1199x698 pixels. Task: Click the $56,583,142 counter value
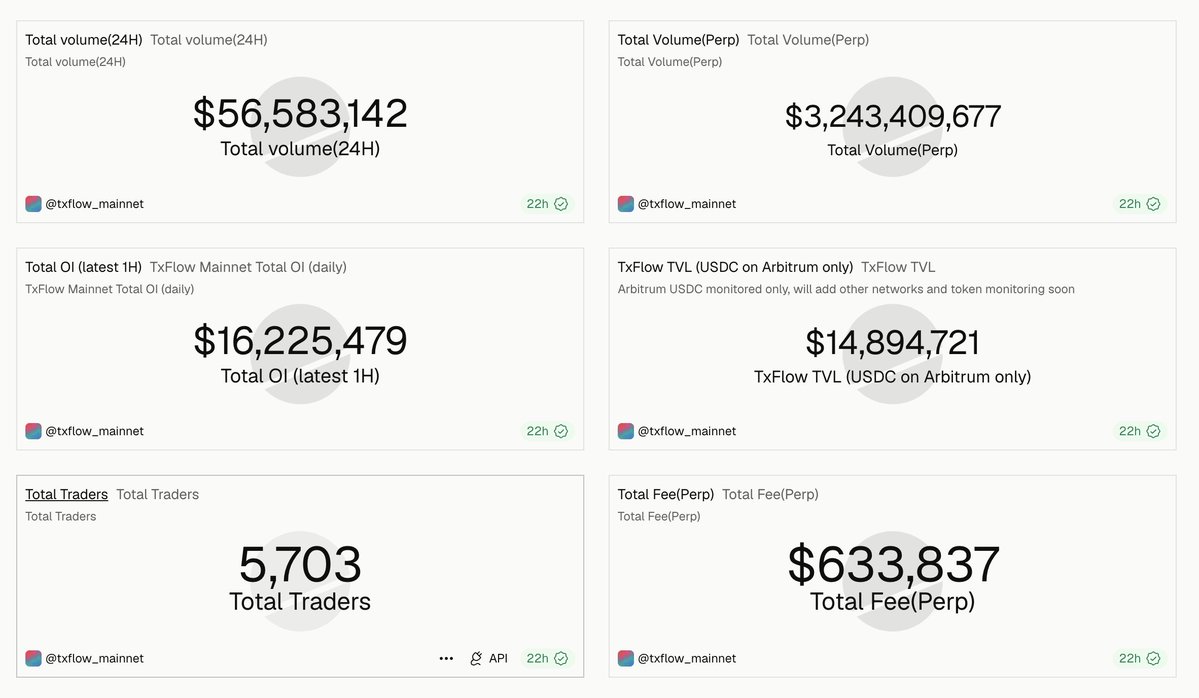300,114
